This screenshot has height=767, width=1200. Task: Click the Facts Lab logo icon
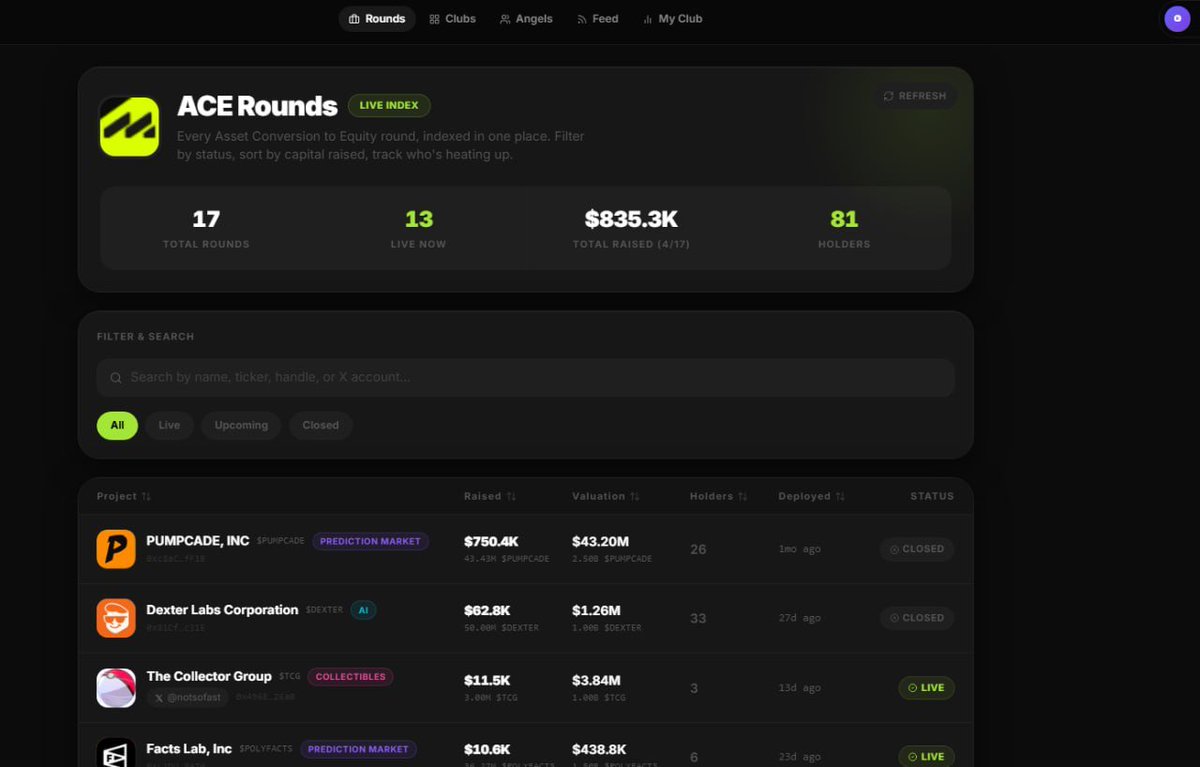116,753
